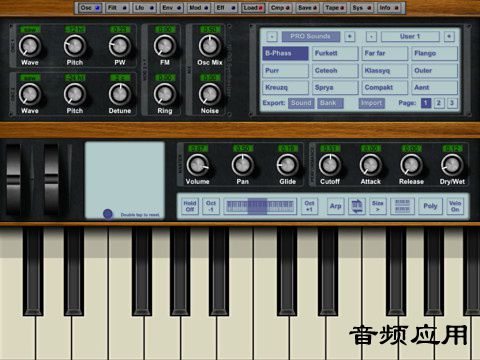This screenshot has width=480, height=360.
Task: Click the keyboard swap arrows icon
Action: pos(357,206)
